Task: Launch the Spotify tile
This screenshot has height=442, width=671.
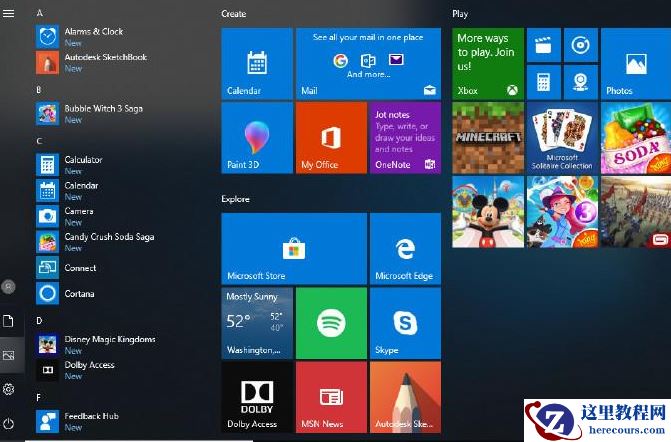Action: (x=331, y=323)
